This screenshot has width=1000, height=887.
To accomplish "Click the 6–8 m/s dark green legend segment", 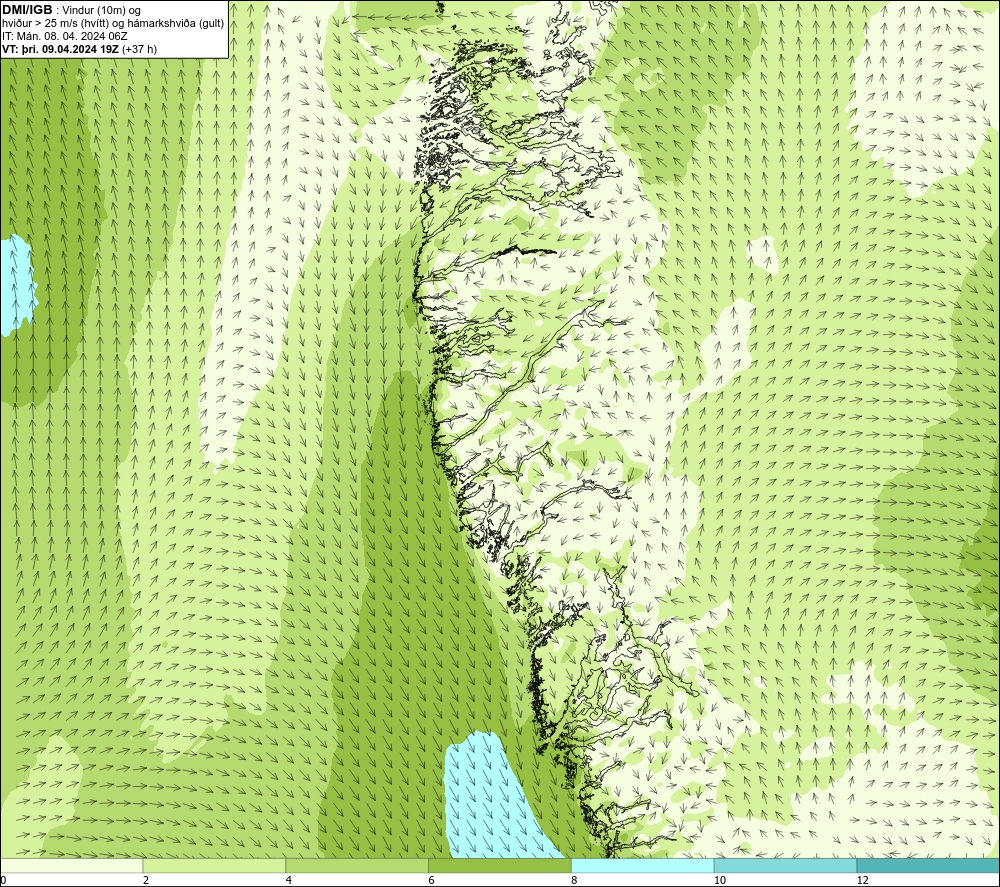I will (x=500, y=865).
